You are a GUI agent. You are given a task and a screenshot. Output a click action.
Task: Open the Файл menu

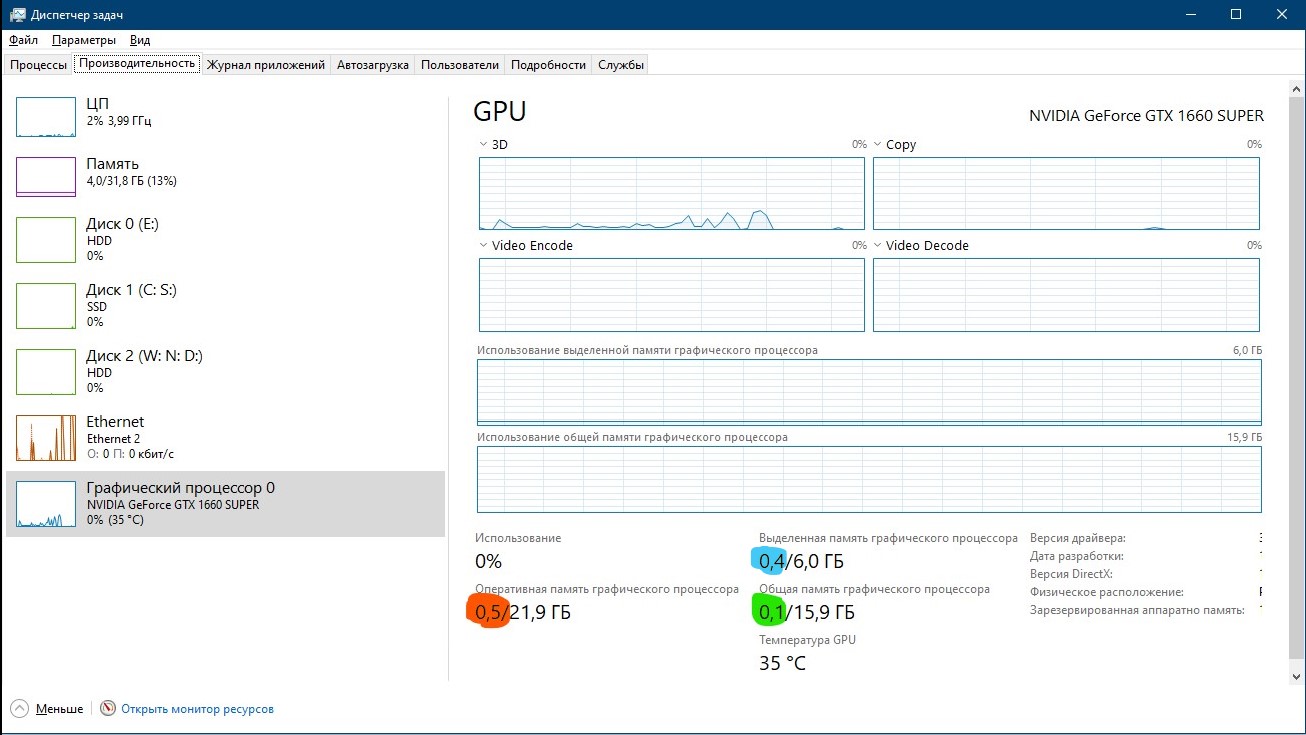pyautogui.click(x=23, y=40)
